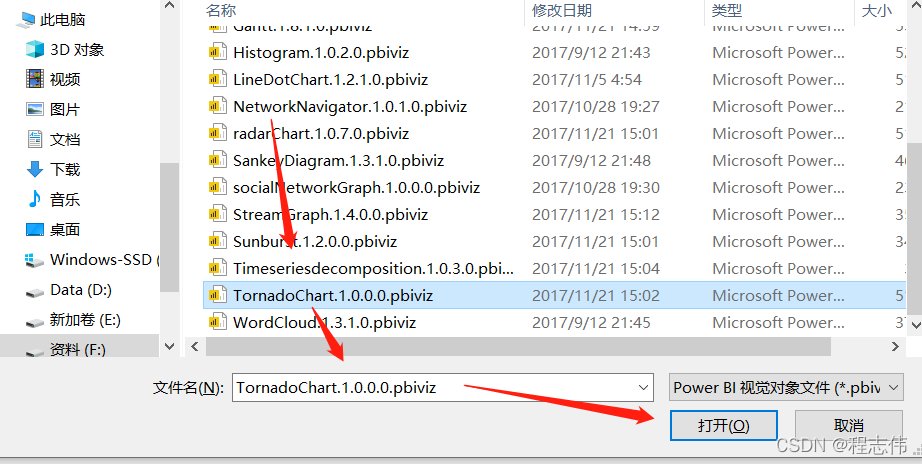This screenshot has width=922, height=464.
Task: Click the 打开(O) button
Action: pyautogui.click(x=723, y=425)
